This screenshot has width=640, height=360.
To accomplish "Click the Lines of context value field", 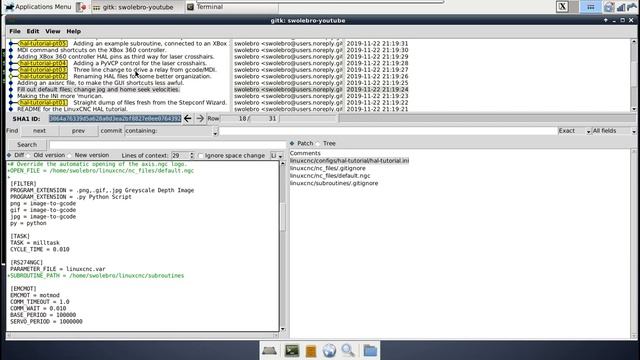I will coord(180,156).
